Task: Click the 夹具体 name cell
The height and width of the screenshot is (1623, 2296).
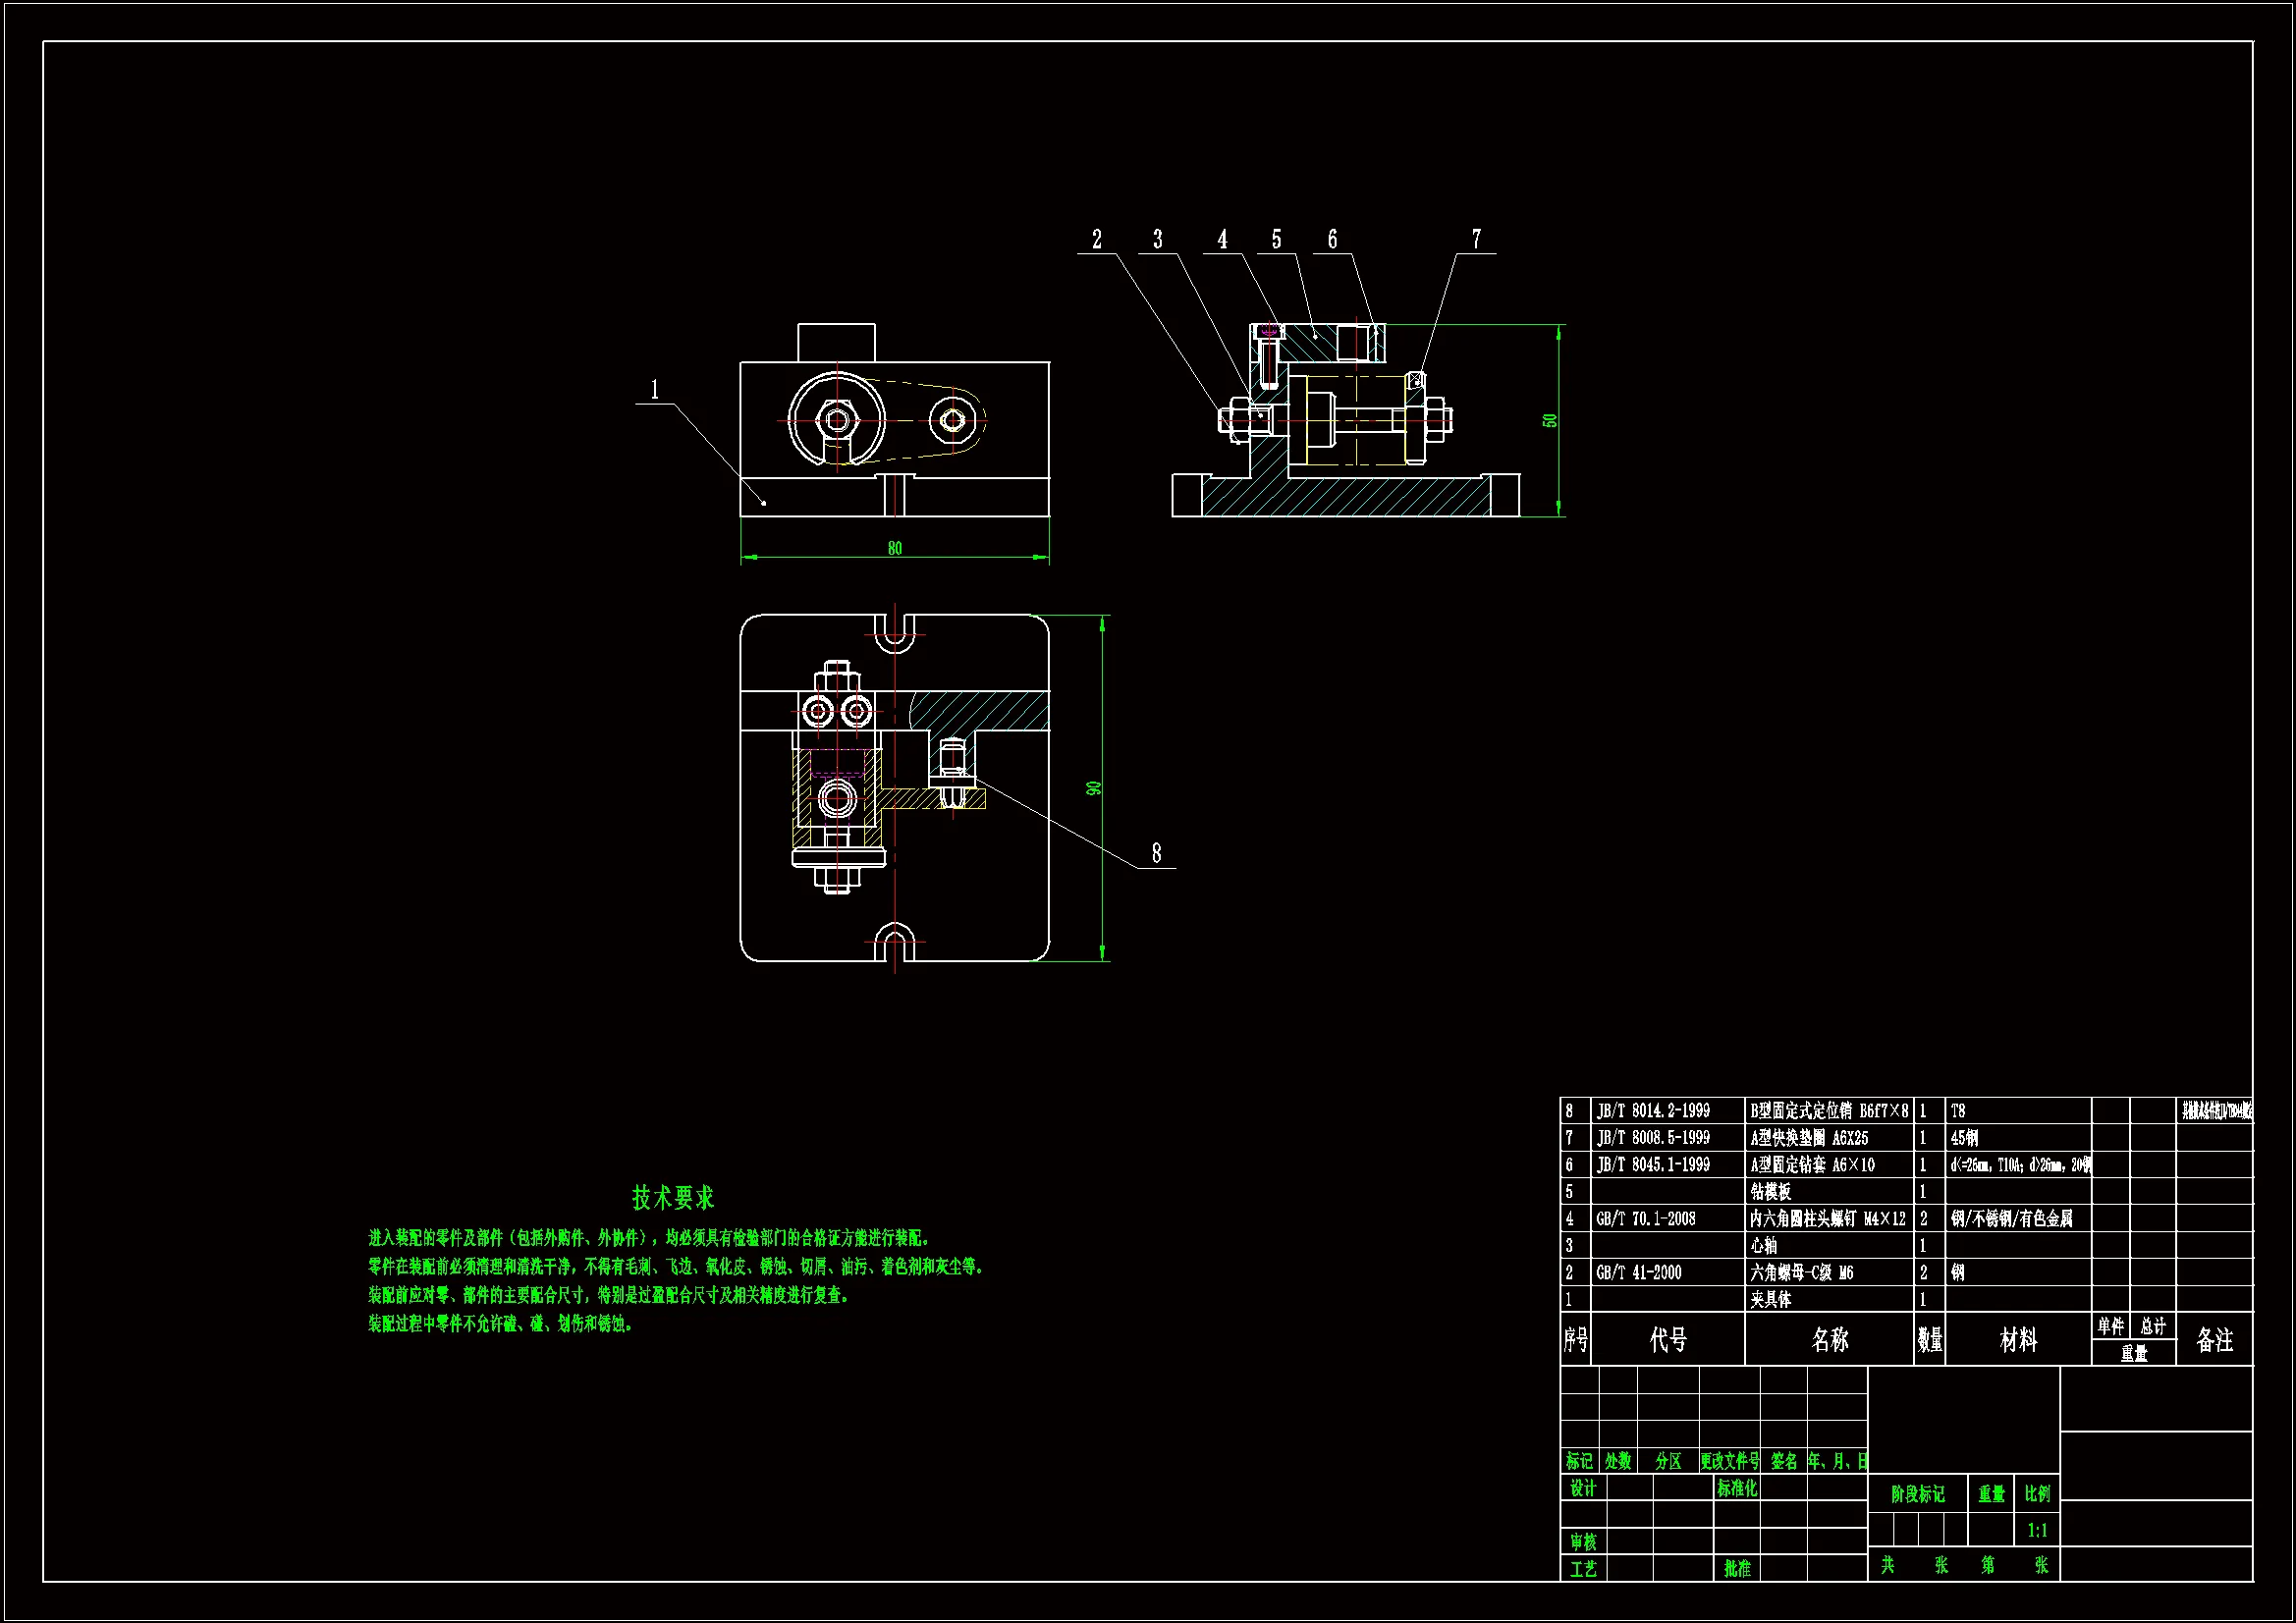Action: coord(1770,1299)
